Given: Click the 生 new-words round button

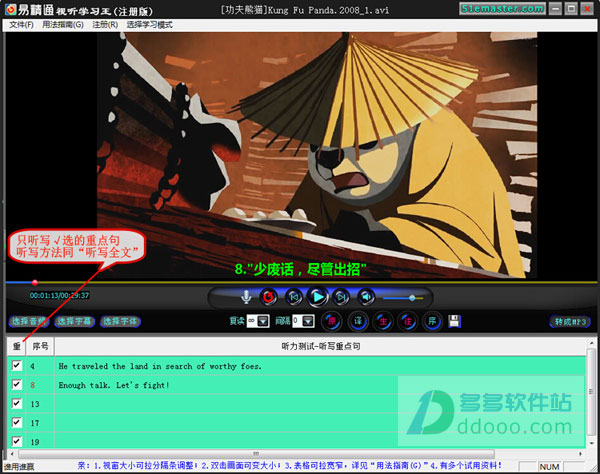Looking at the screenshot, I should coord(383,321).
